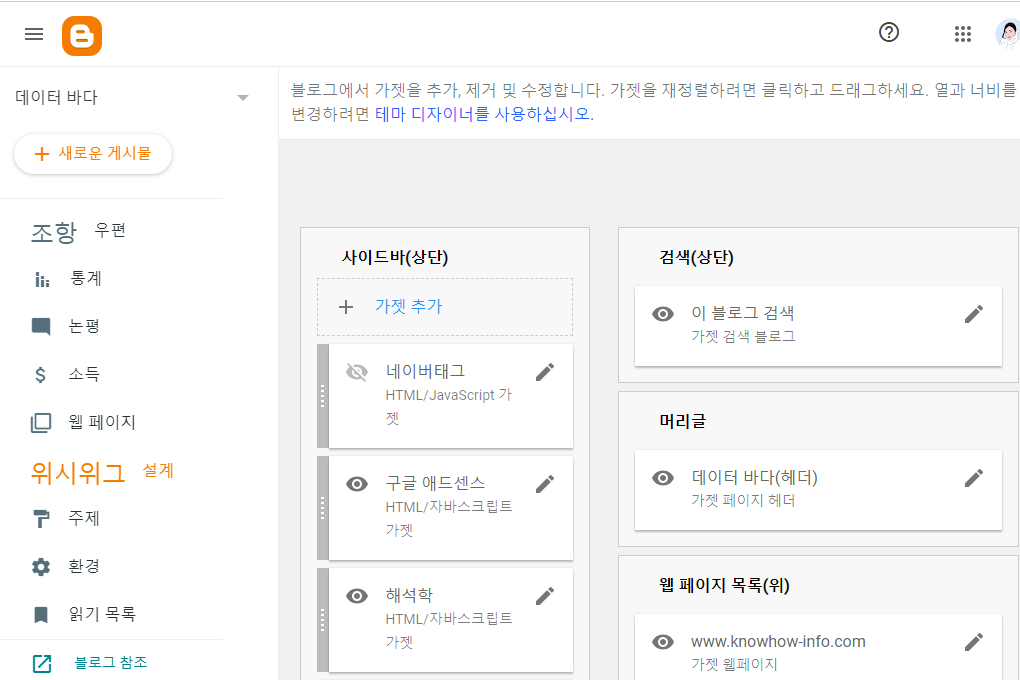
Task: Open the hamburger navigation menu
Action: 33,33
